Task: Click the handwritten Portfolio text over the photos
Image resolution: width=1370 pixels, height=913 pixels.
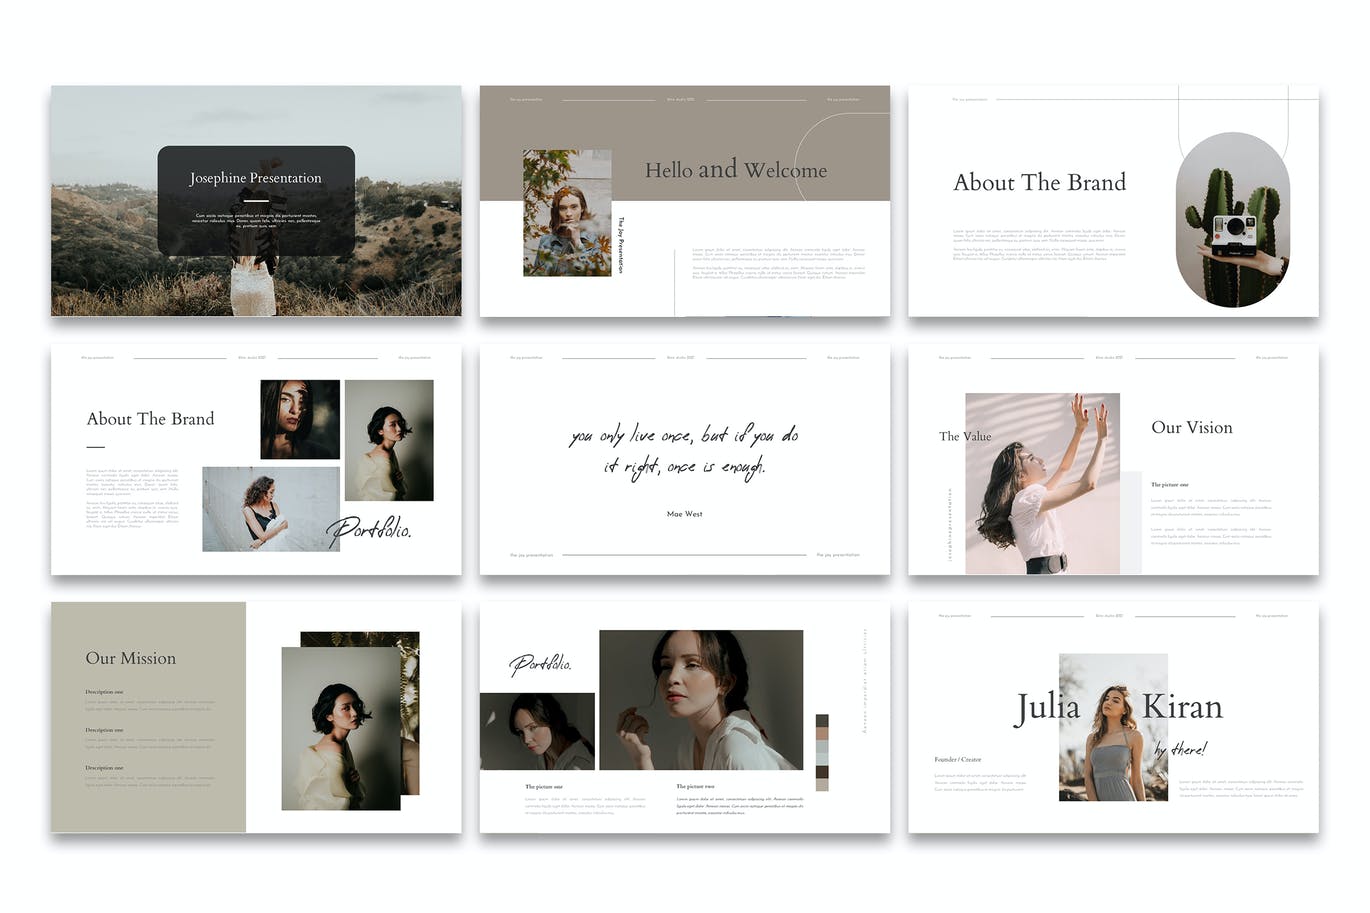Action: coord(369,530)
